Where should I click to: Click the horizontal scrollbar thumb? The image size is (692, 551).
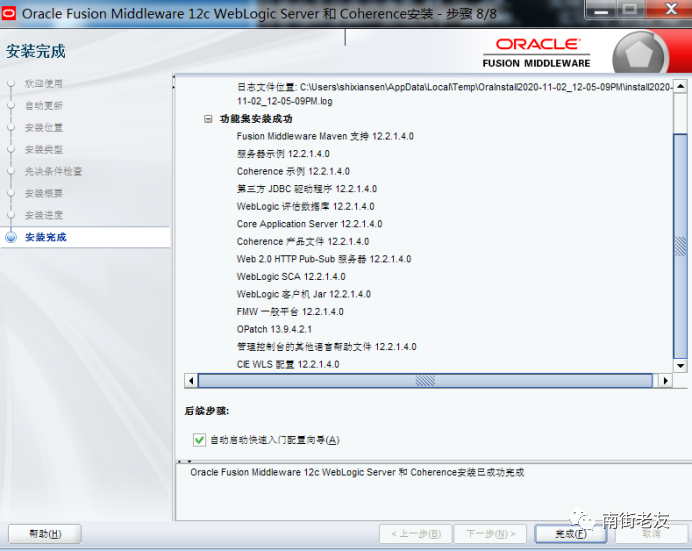(x=425, y=381)
